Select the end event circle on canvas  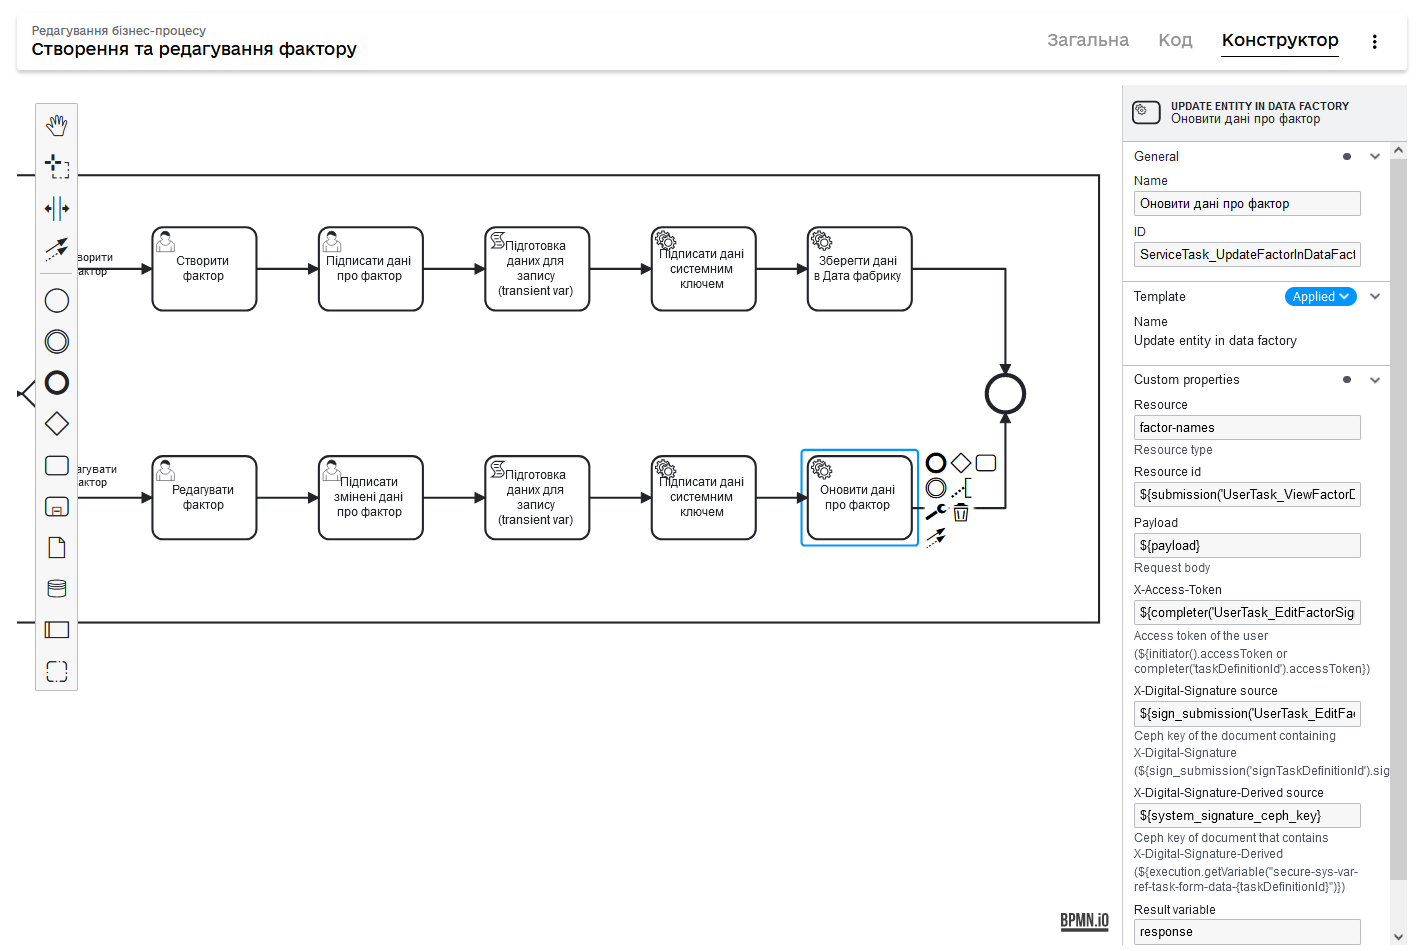(1005, 394)
